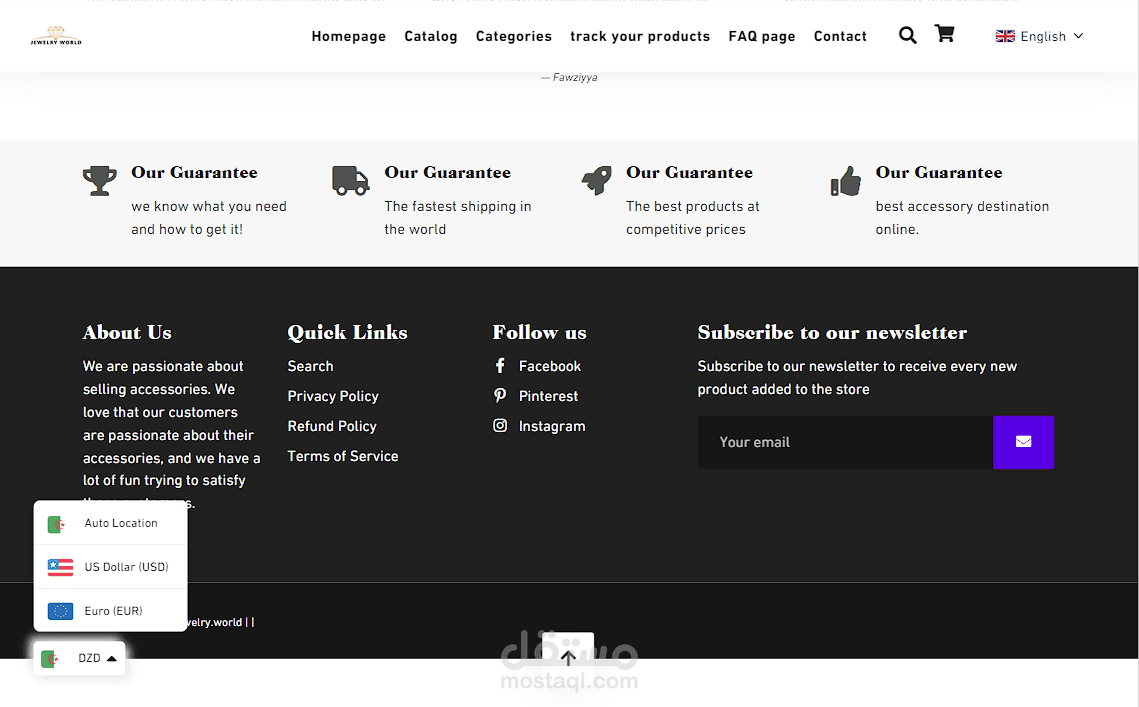
Task: Open the Privacy Policy link
Action: 333,396
